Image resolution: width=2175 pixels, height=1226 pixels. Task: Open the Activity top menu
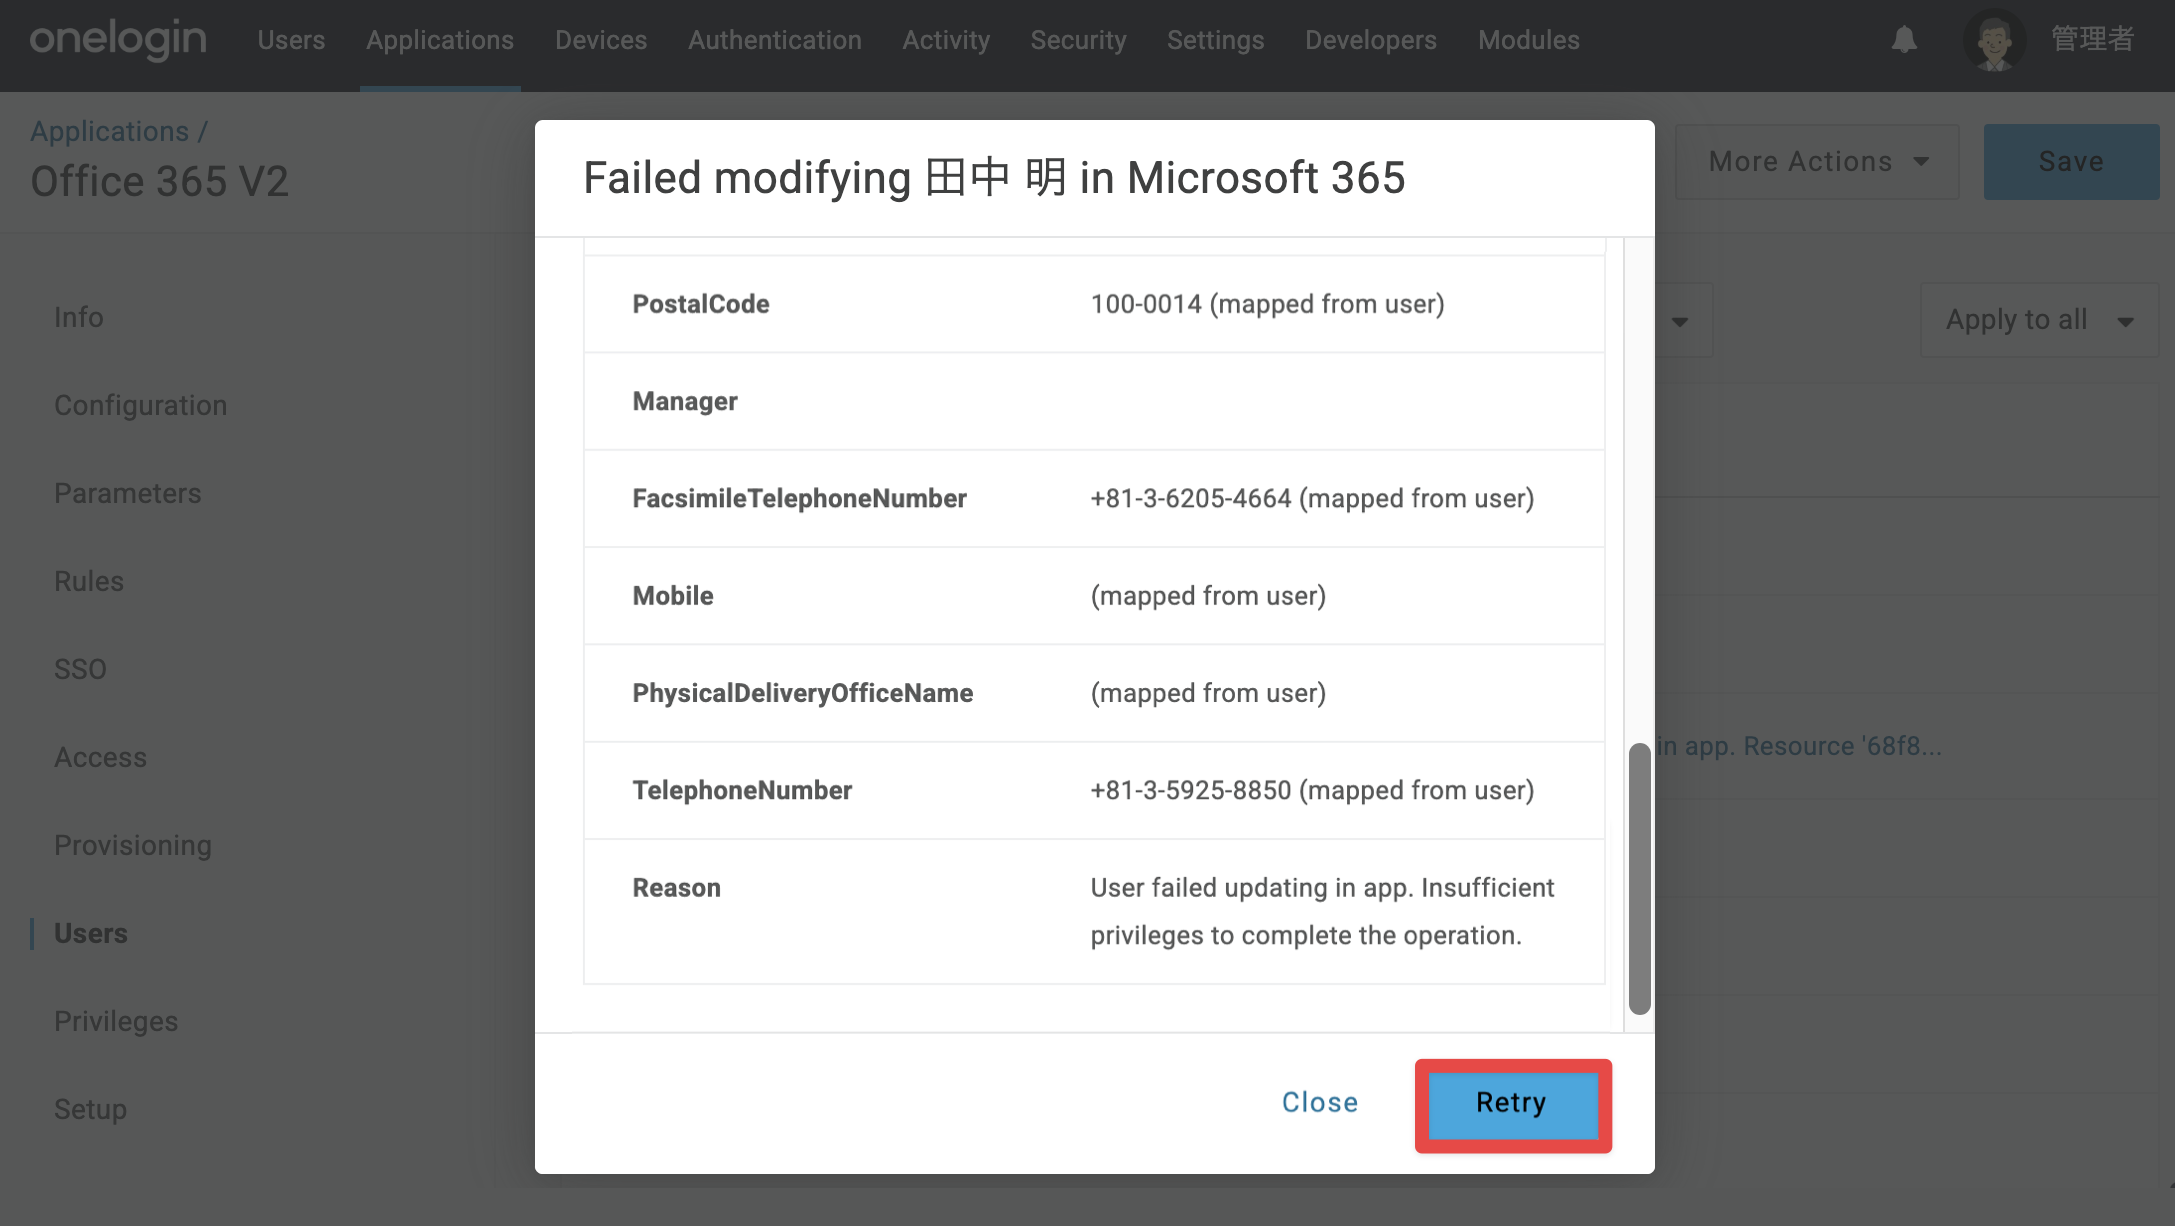point(946,40)
